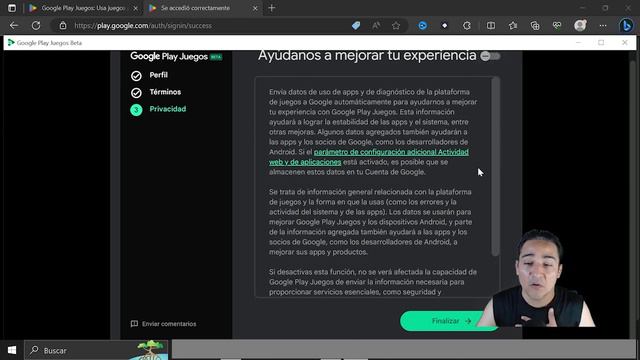The height and width of the screenshot is (360, 640).
Task: Open browser settings and more menu
Action: 603,26
